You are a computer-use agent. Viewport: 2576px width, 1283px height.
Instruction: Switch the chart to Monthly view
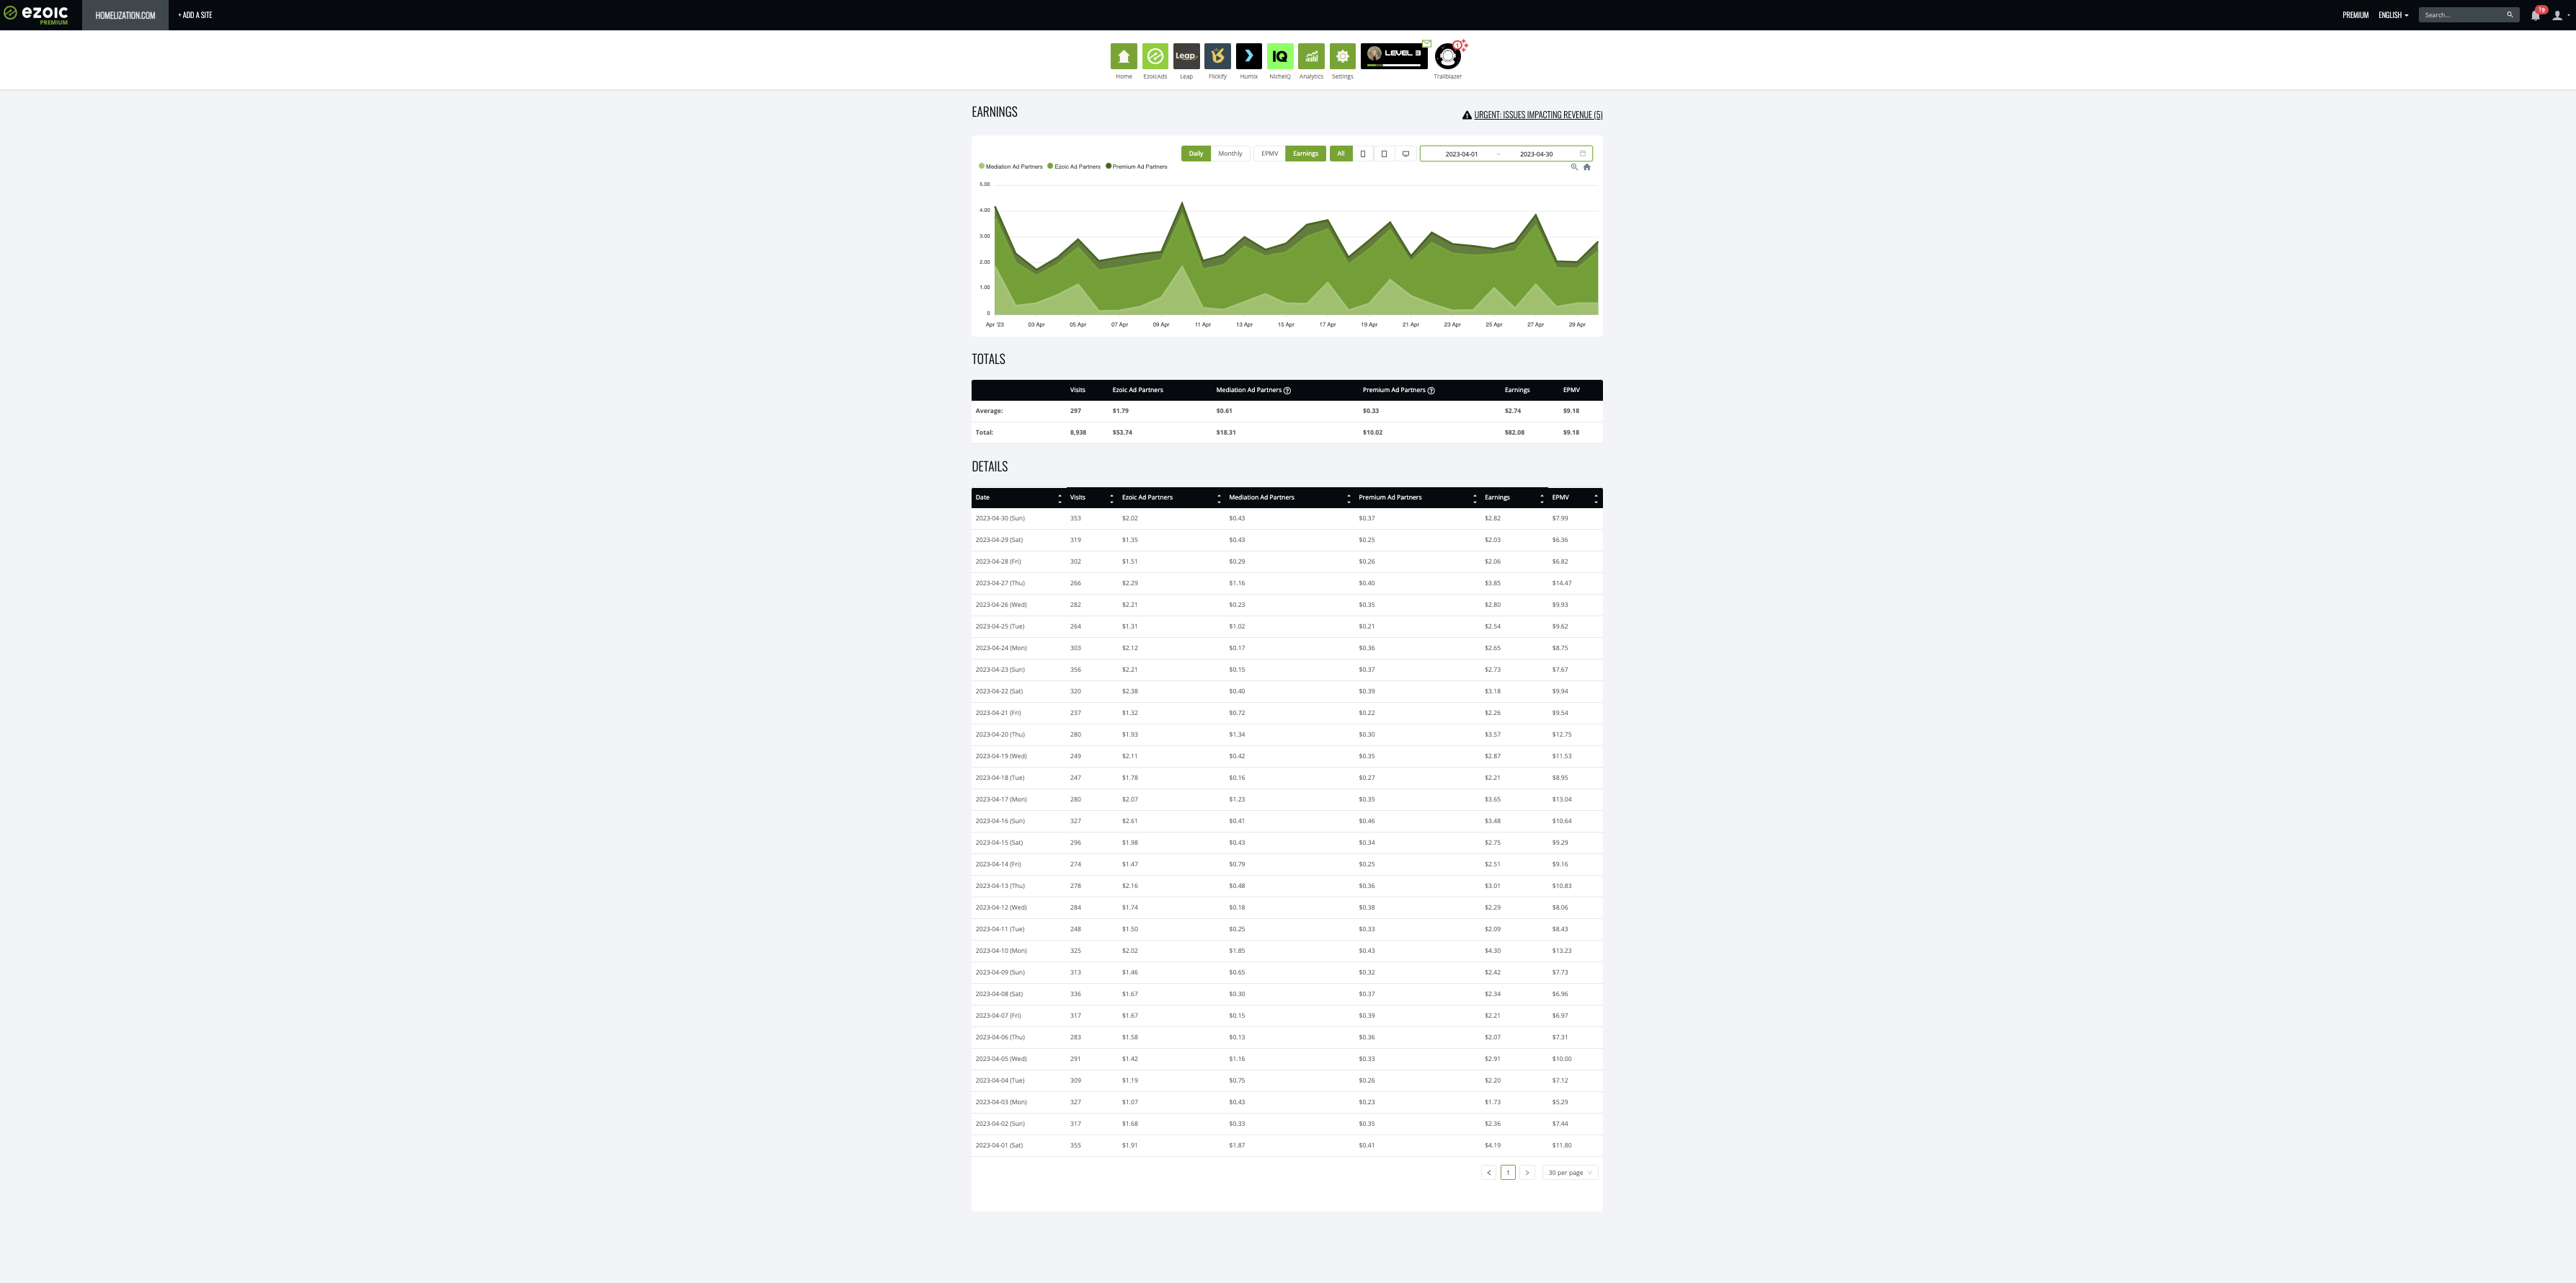pos(1230,154)
